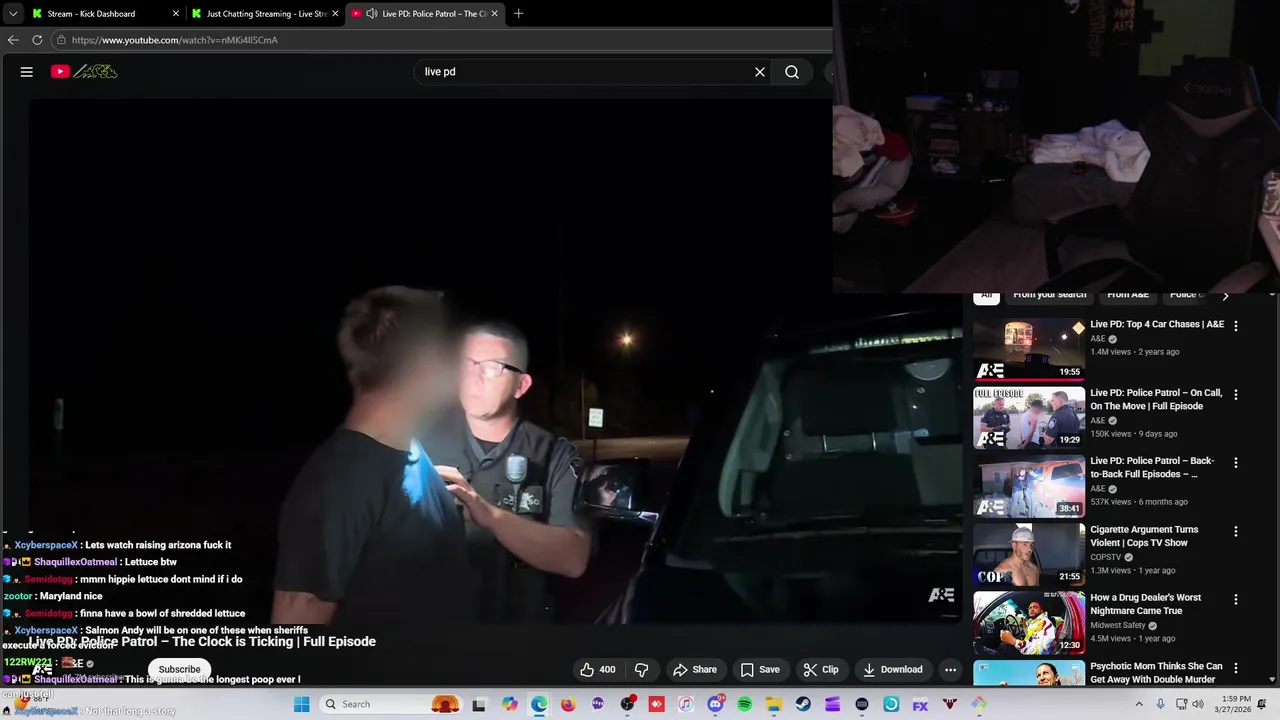Open Spotify from the taskbar
The width and height of the screenshot is (1280, 720).
tap(744, 704)
